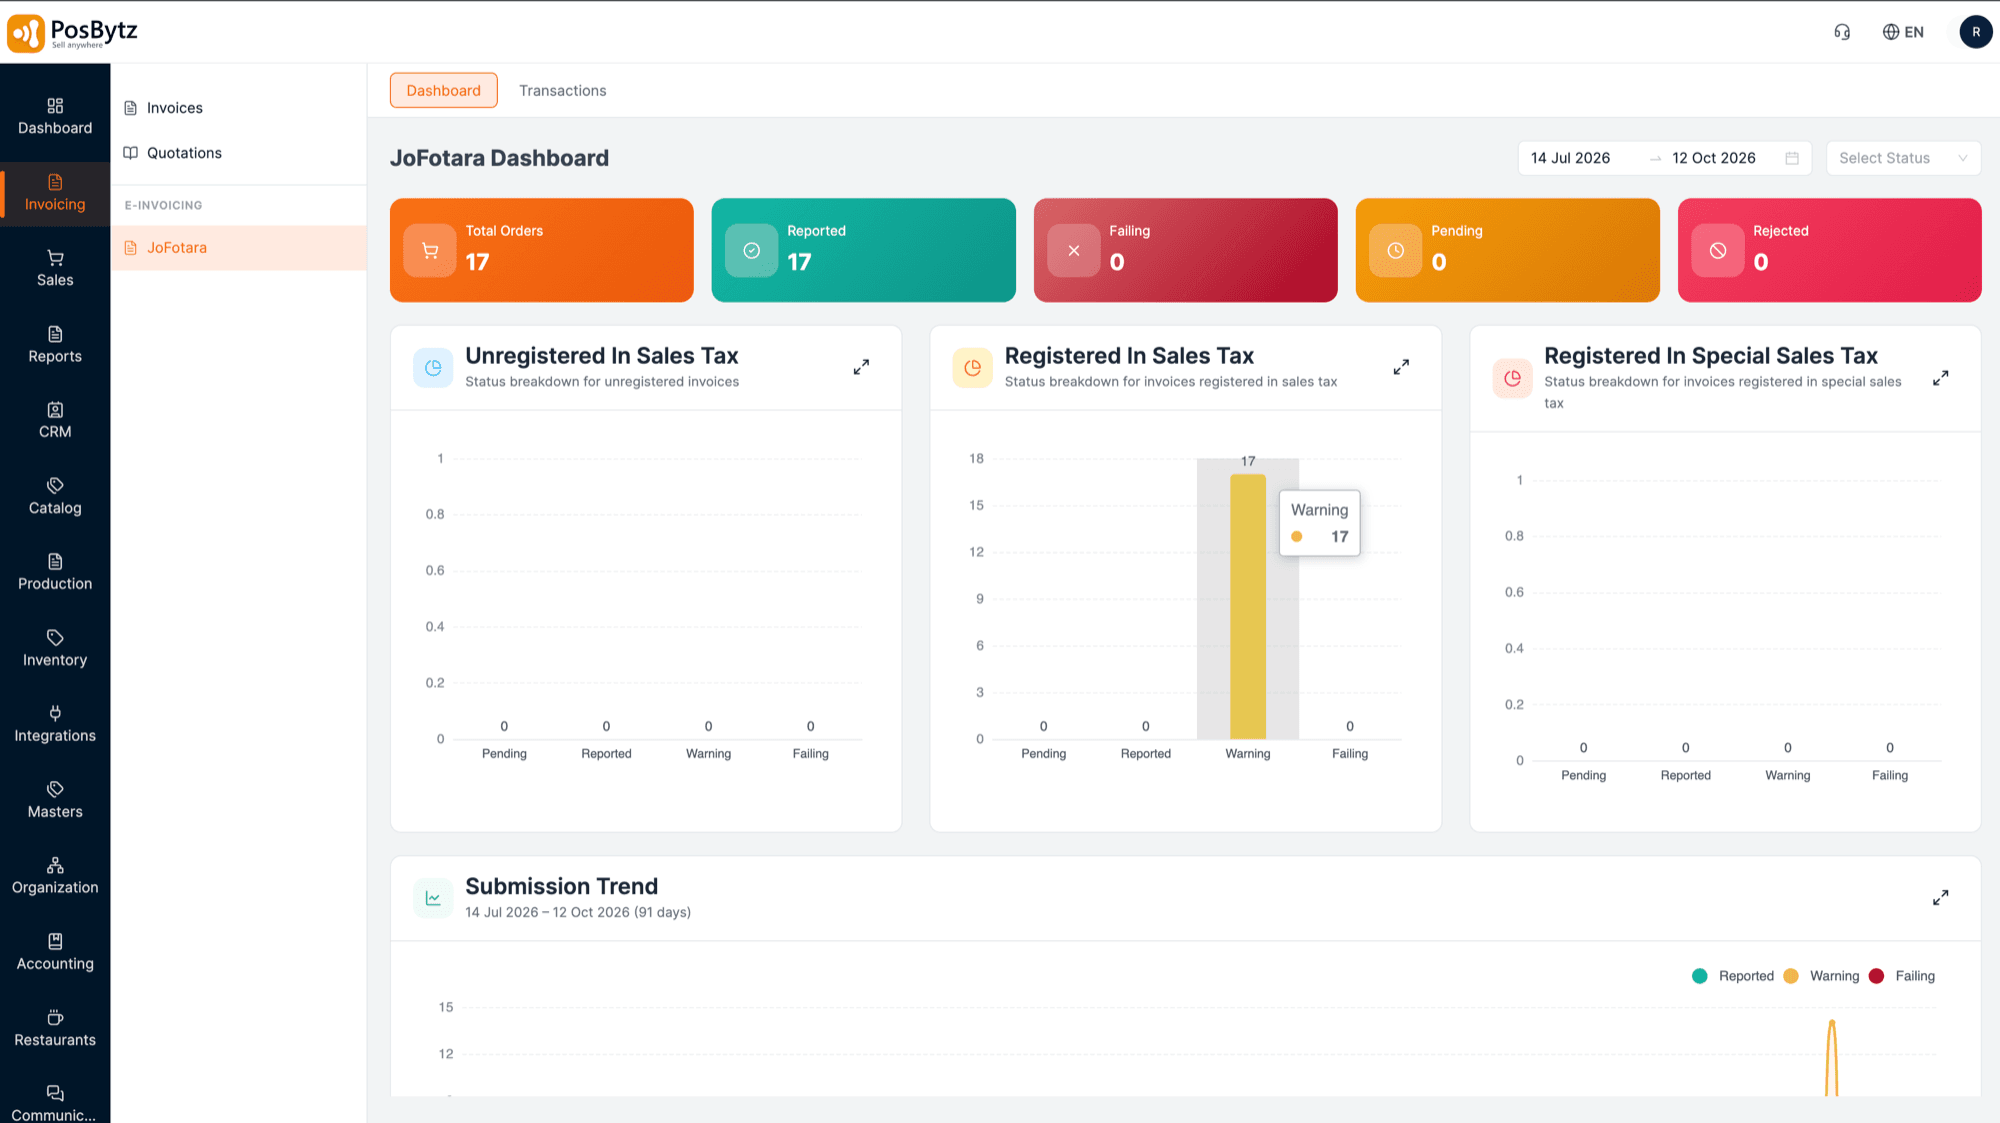Toggle Reported series in trend legend
This screenshot has width=2000, height=1123.
[x=1733, y=976]
